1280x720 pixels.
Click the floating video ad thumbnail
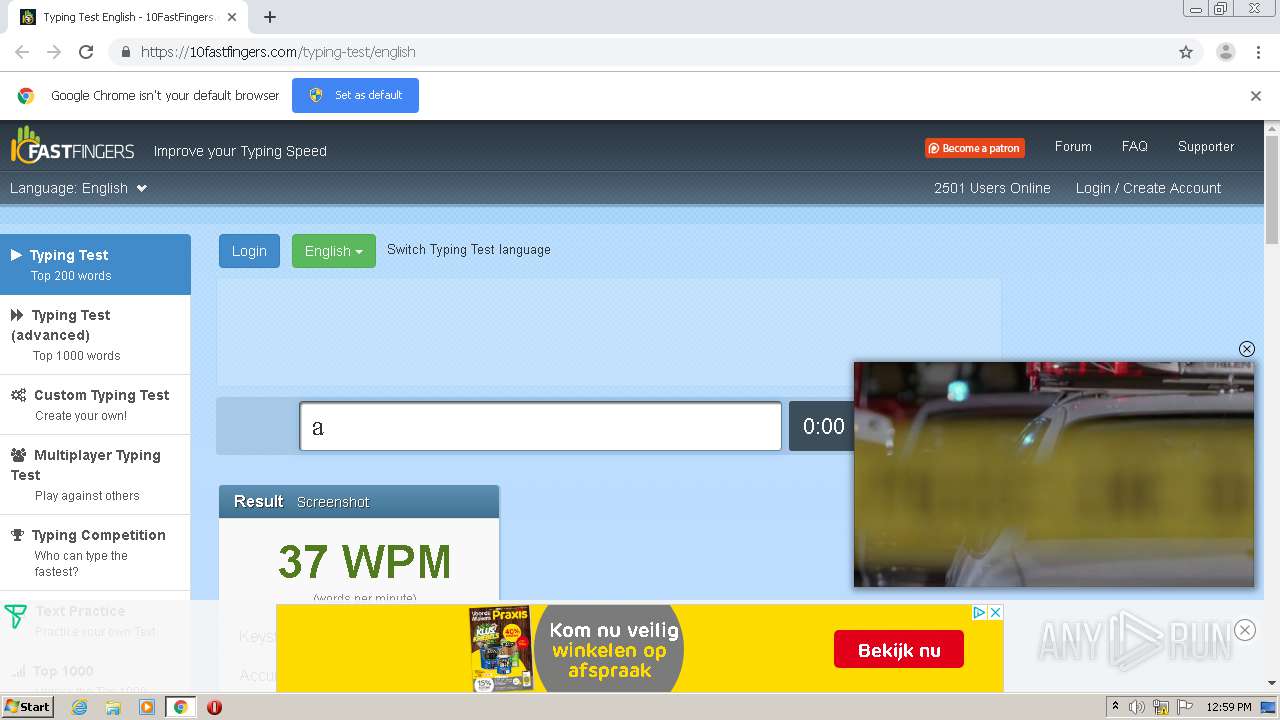[x=1054, y=475]
